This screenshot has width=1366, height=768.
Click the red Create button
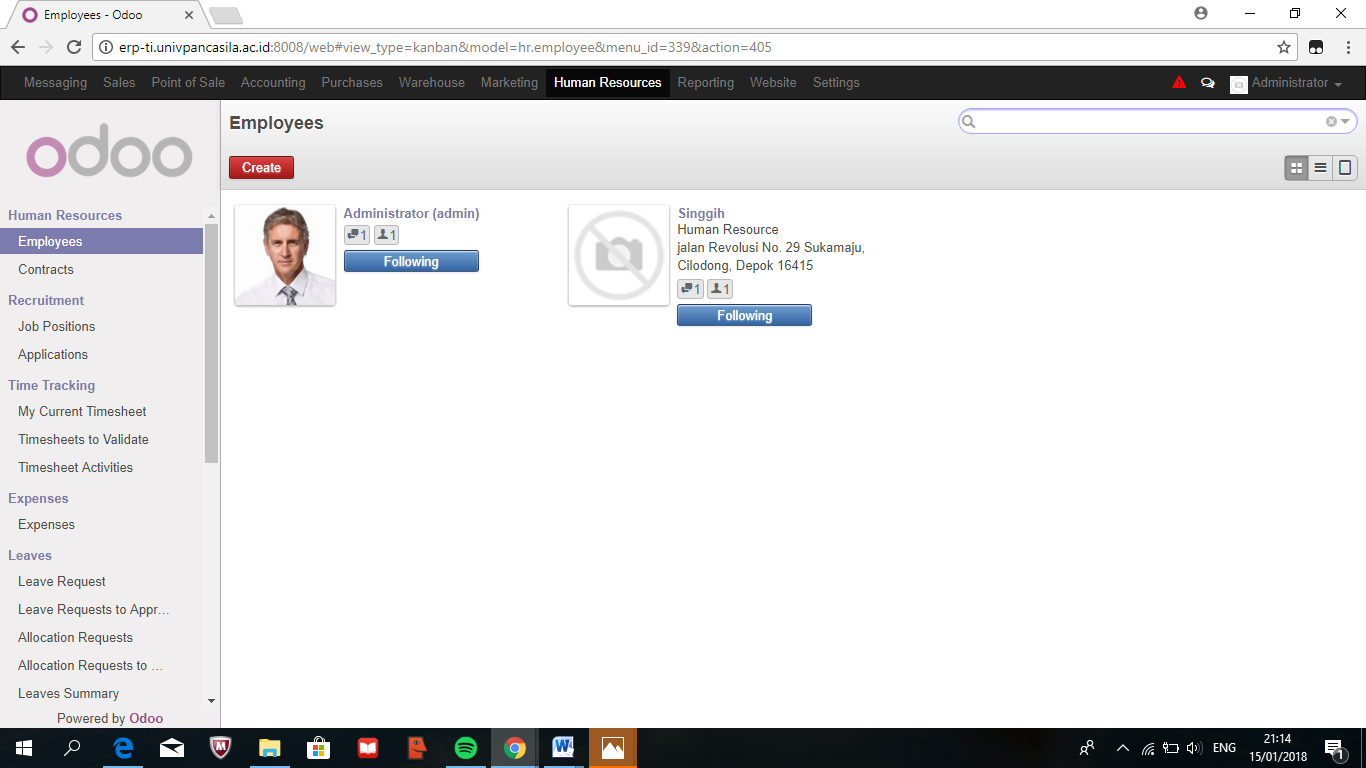click(261, 168)
